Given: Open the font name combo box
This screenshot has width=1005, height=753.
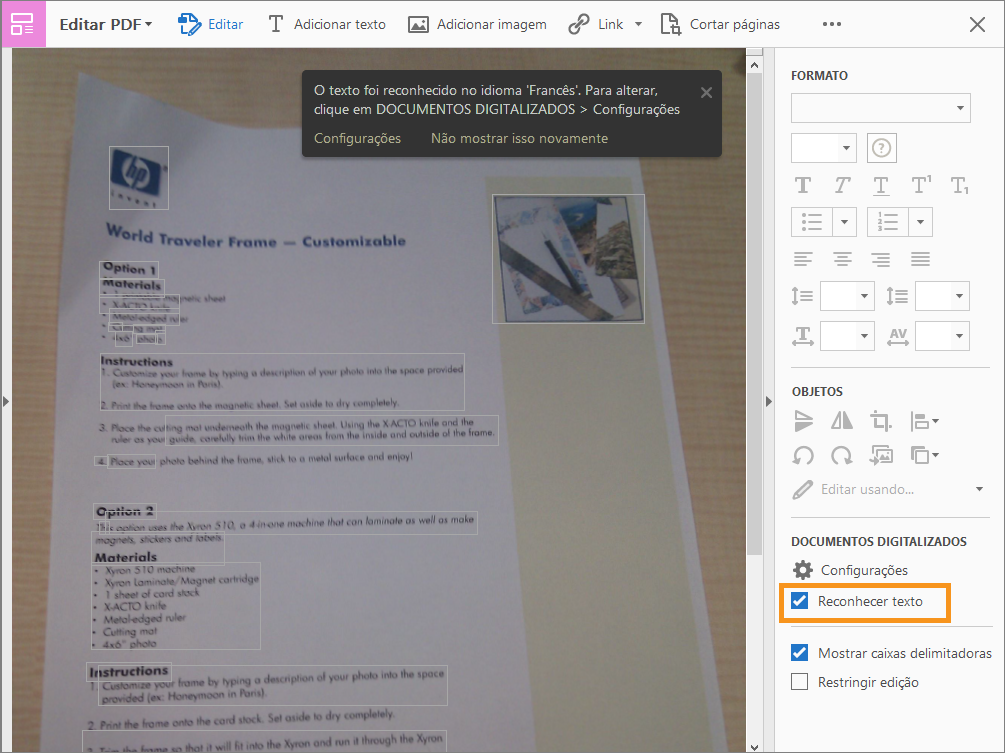Looking at the screenshot, I should click(881, 108).
